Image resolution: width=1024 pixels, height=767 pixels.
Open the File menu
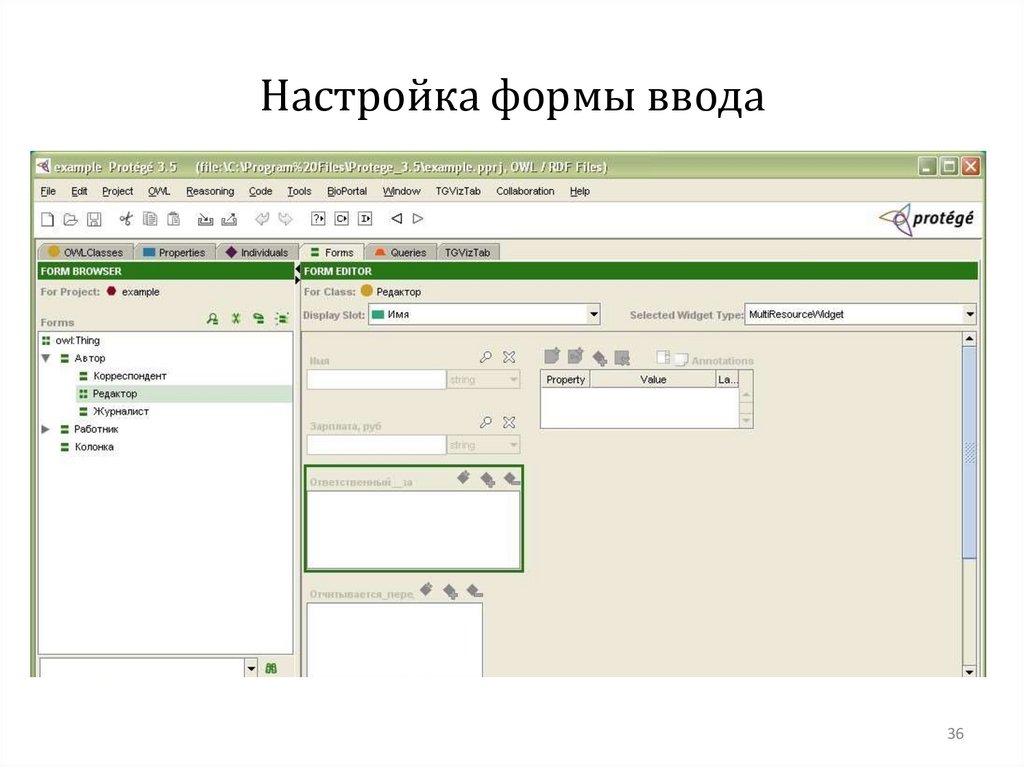coord(48,191)
